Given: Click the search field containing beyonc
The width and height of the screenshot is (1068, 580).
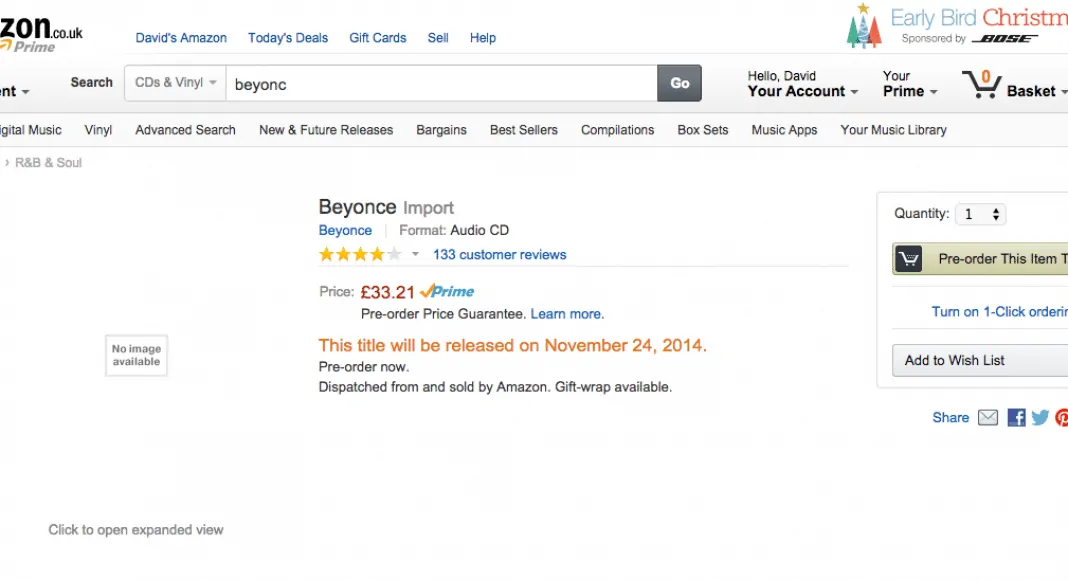Looking at the screenshot, I should click(440, 84).
